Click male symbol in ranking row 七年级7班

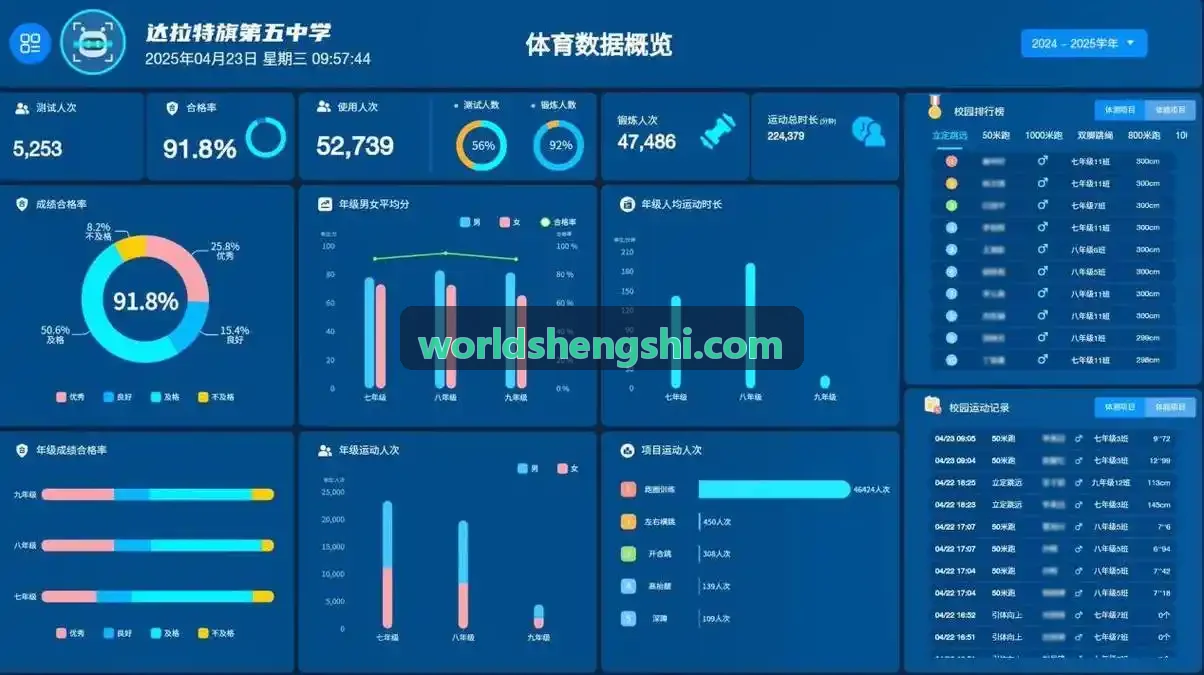1042,205
